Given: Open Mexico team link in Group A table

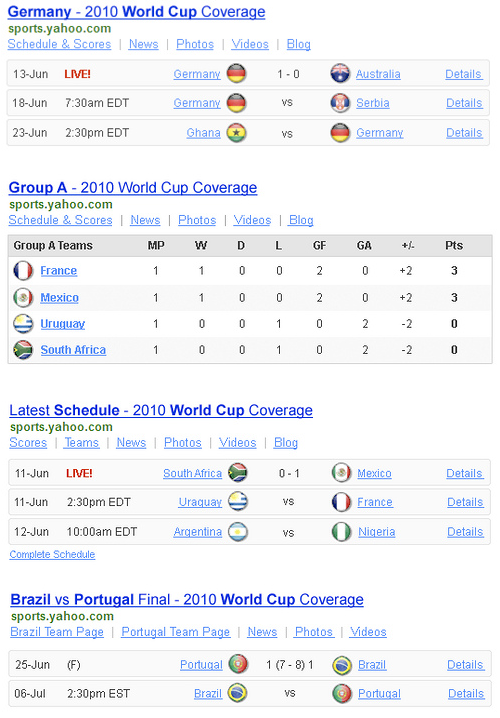Looking at the screenshot, I should pyautogui.click(x=60, y=298).
